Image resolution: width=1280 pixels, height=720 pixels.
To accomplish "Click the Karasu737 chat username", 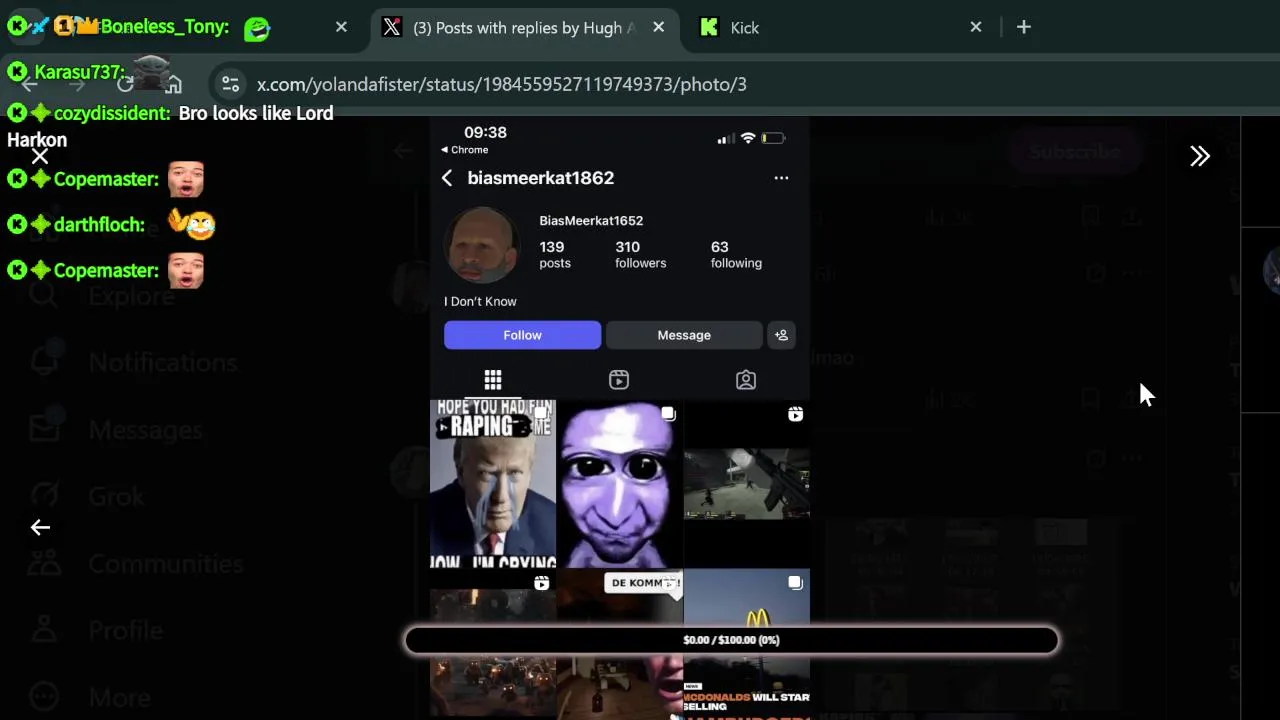I will pos(79,72).
